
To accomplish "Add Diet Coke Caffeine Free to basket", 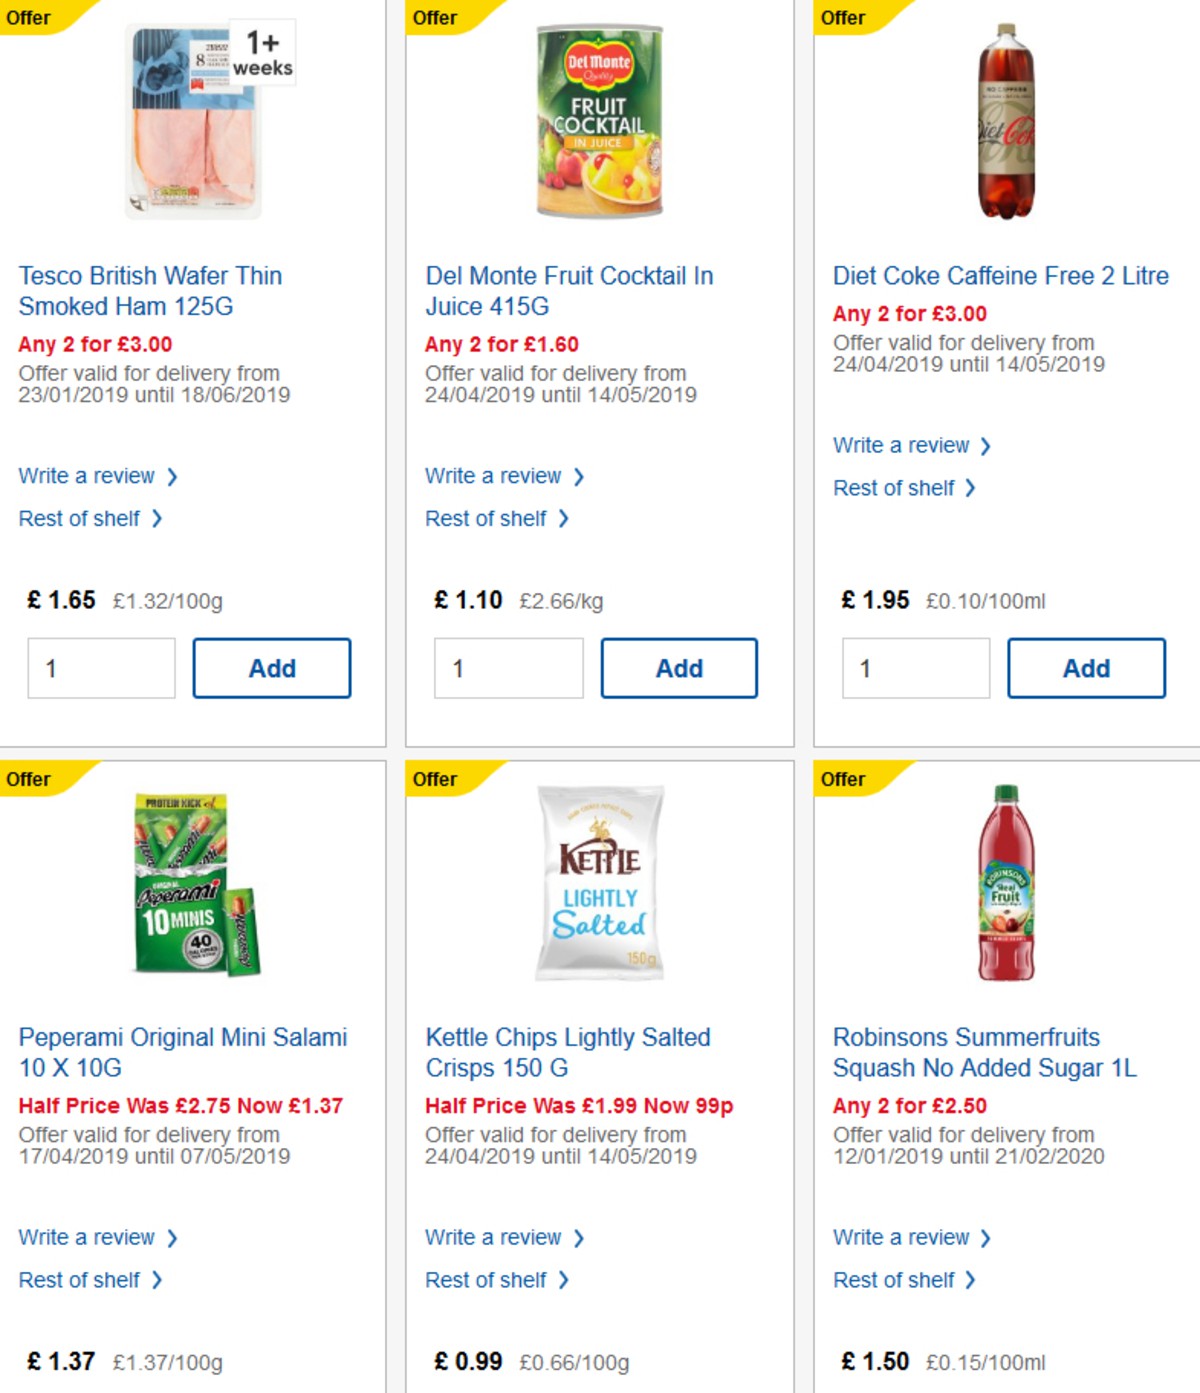I will (x=1087, y=668).
